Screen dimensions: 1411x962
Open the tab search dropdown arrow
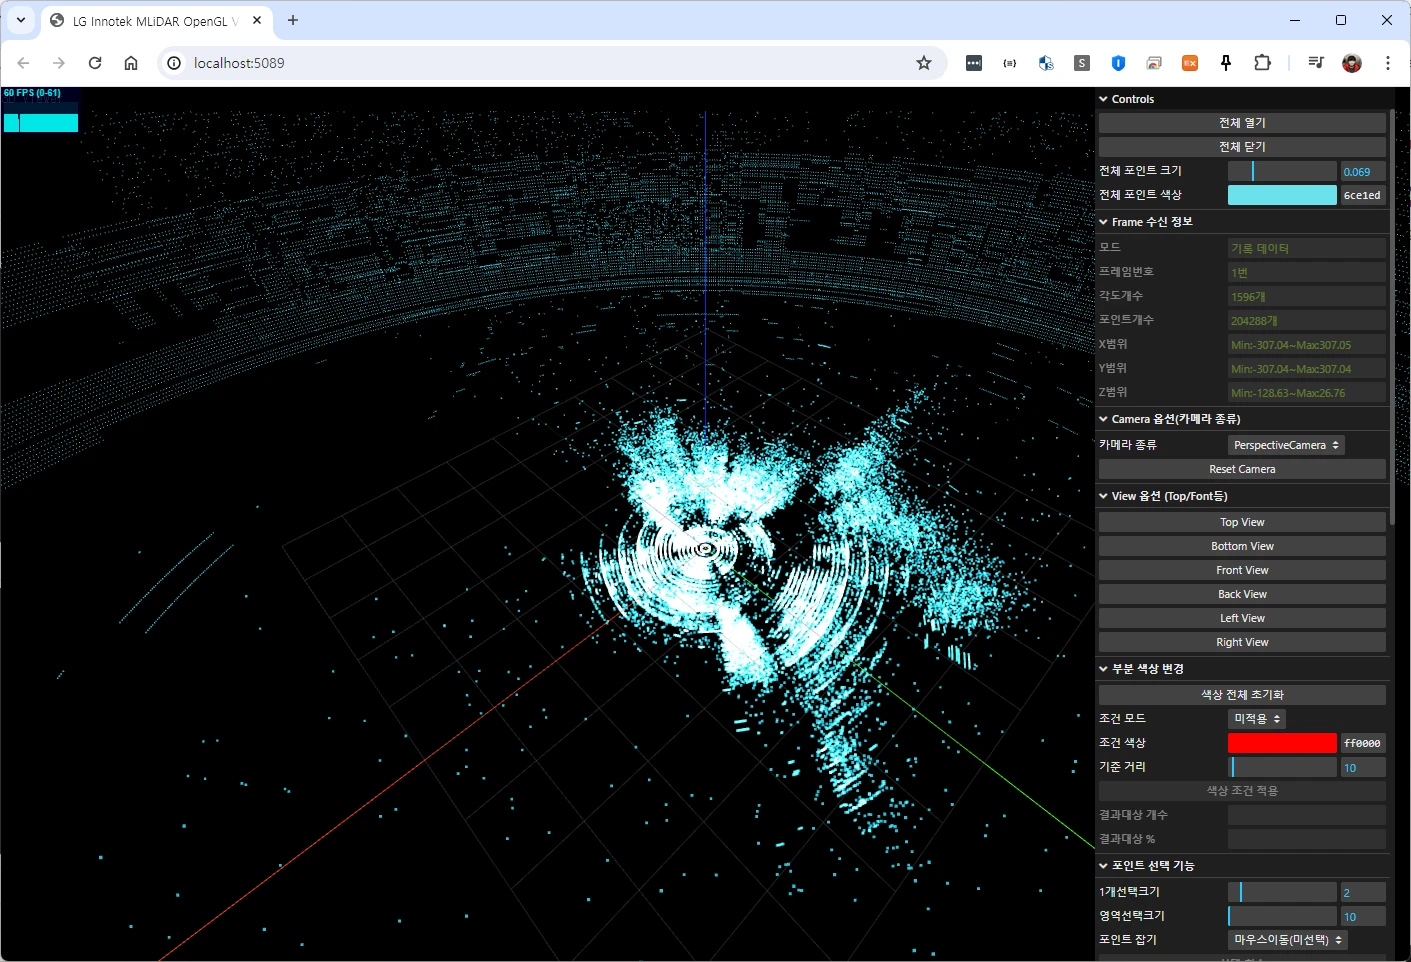coord(21,20)
